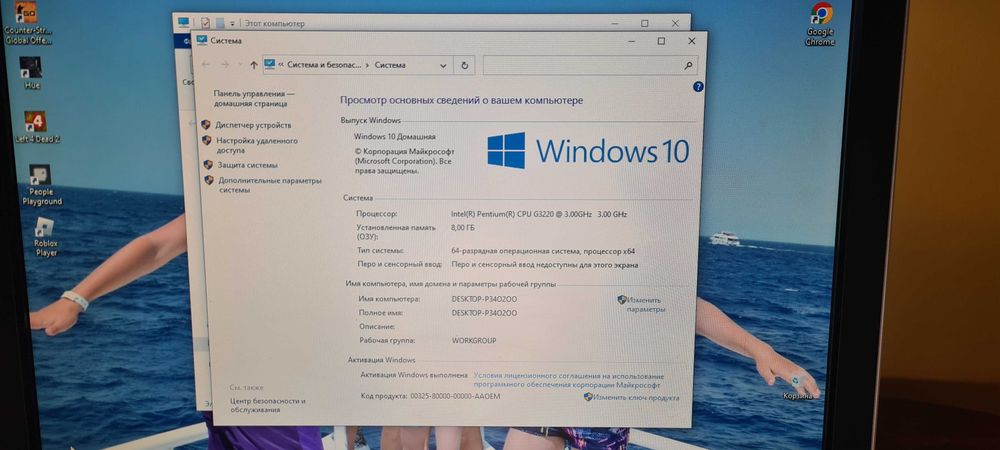1000x450 pixels.
Task: Minimize the Система window
Action: pyautogui.click(x=631, y=41)
